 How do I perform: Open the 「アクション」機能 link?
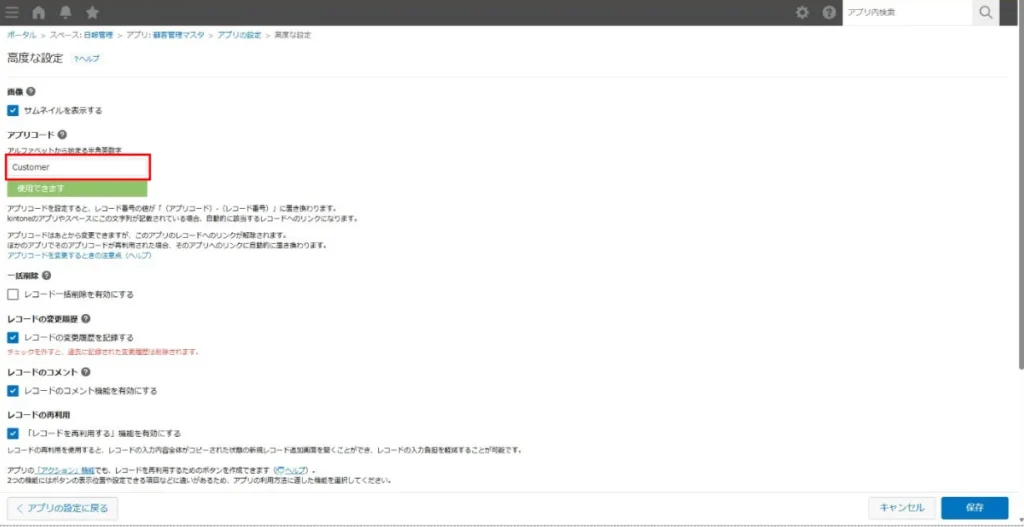point(65,470)
